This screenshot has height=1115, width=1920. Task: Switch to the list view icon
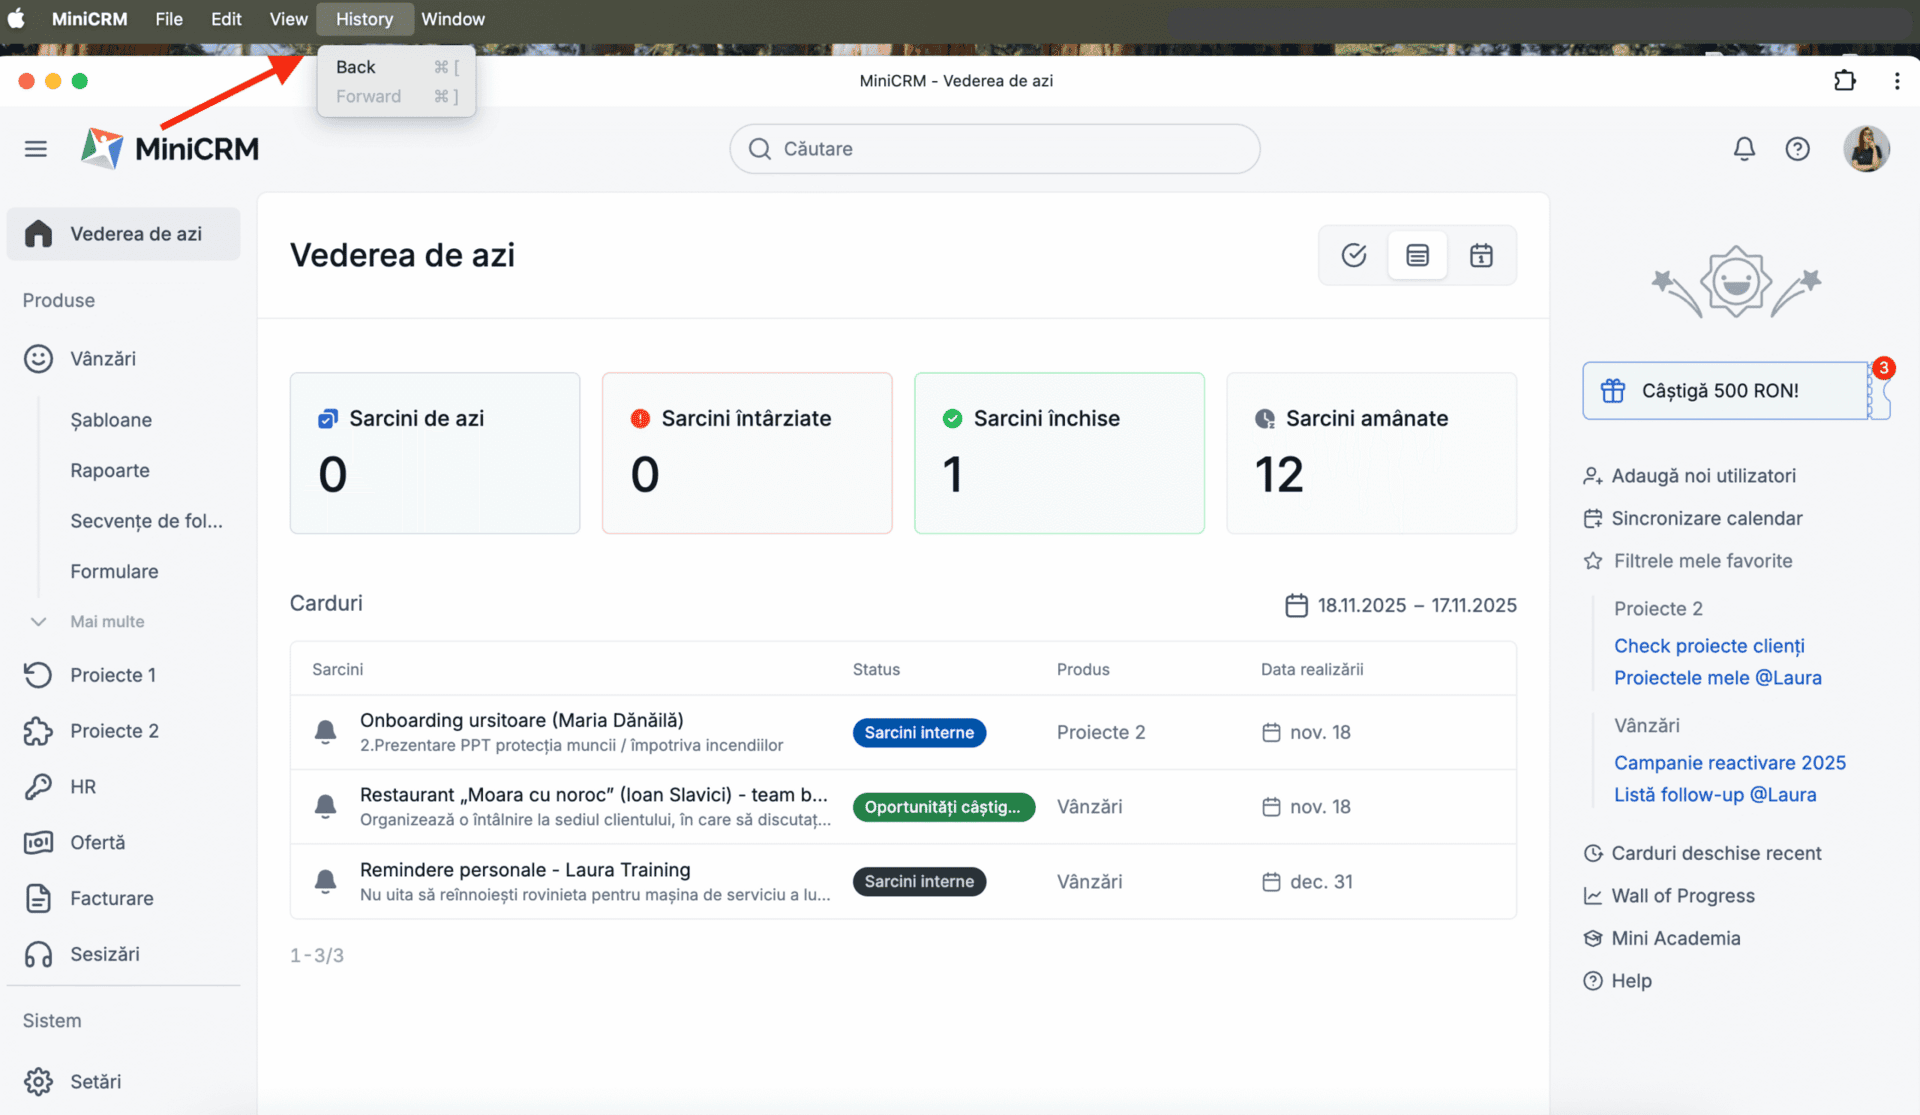[1417, 256]
